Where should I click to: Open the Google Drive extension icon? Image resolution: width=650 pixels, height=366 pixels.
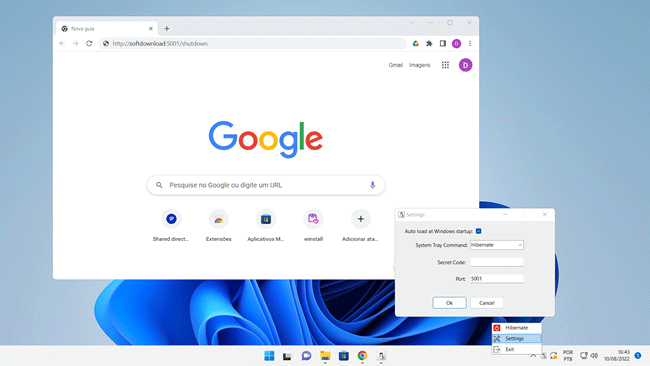pyautogui.click(x=415, y=43)
